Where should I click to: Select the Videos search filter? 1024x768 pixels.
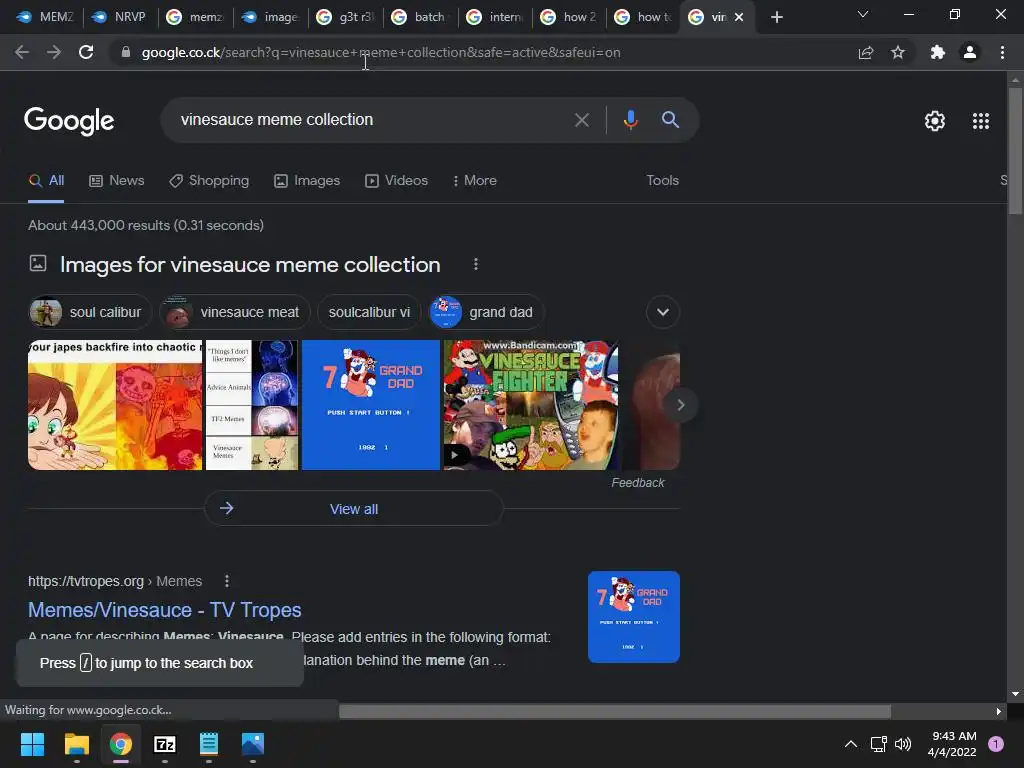(396, 180)
